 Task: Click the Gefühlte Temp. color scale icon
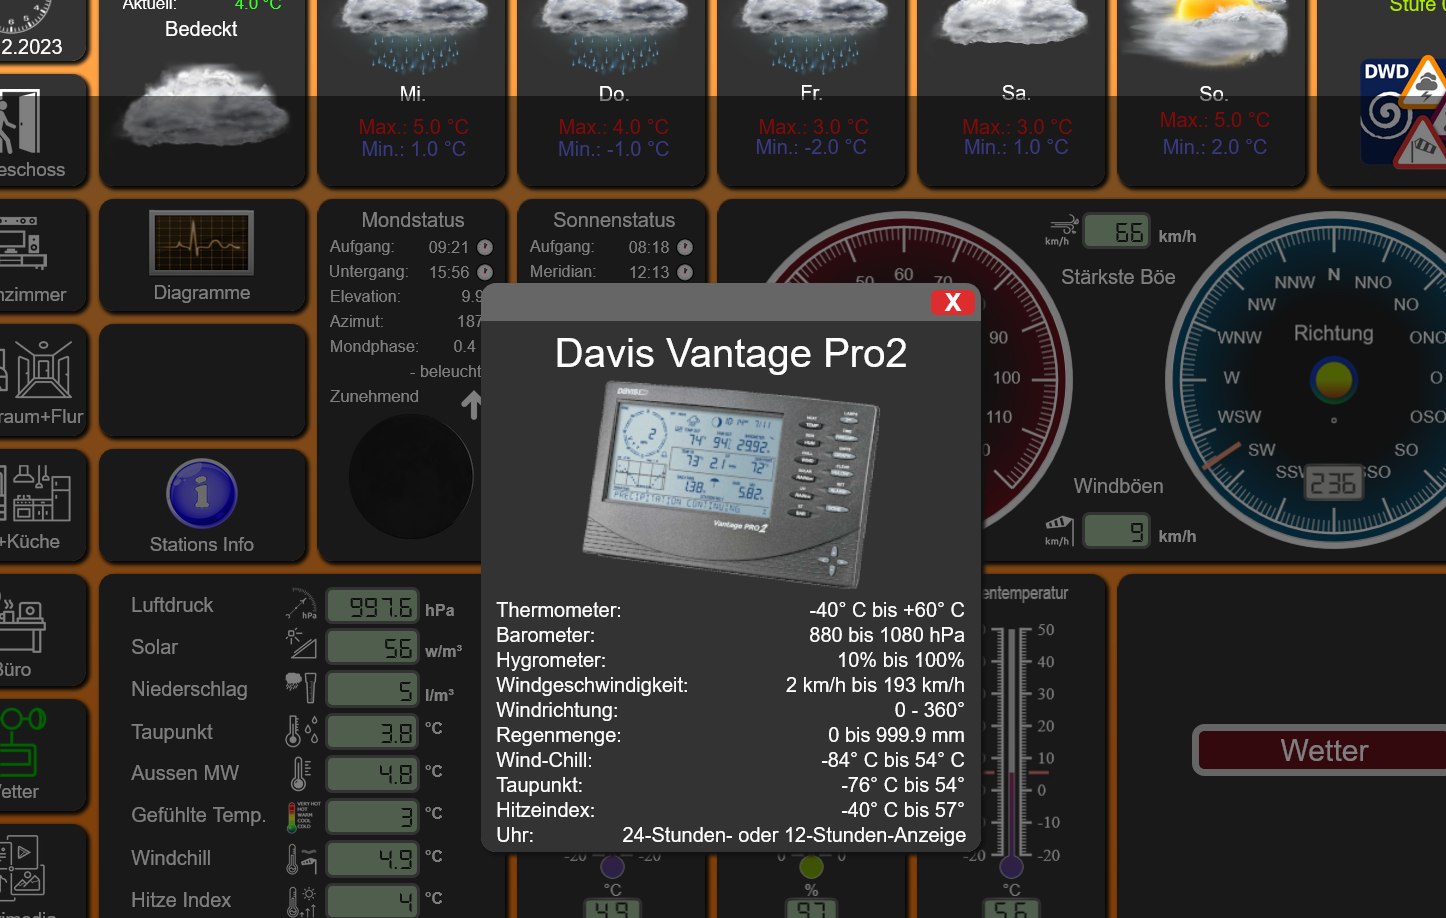coord(303,815)
